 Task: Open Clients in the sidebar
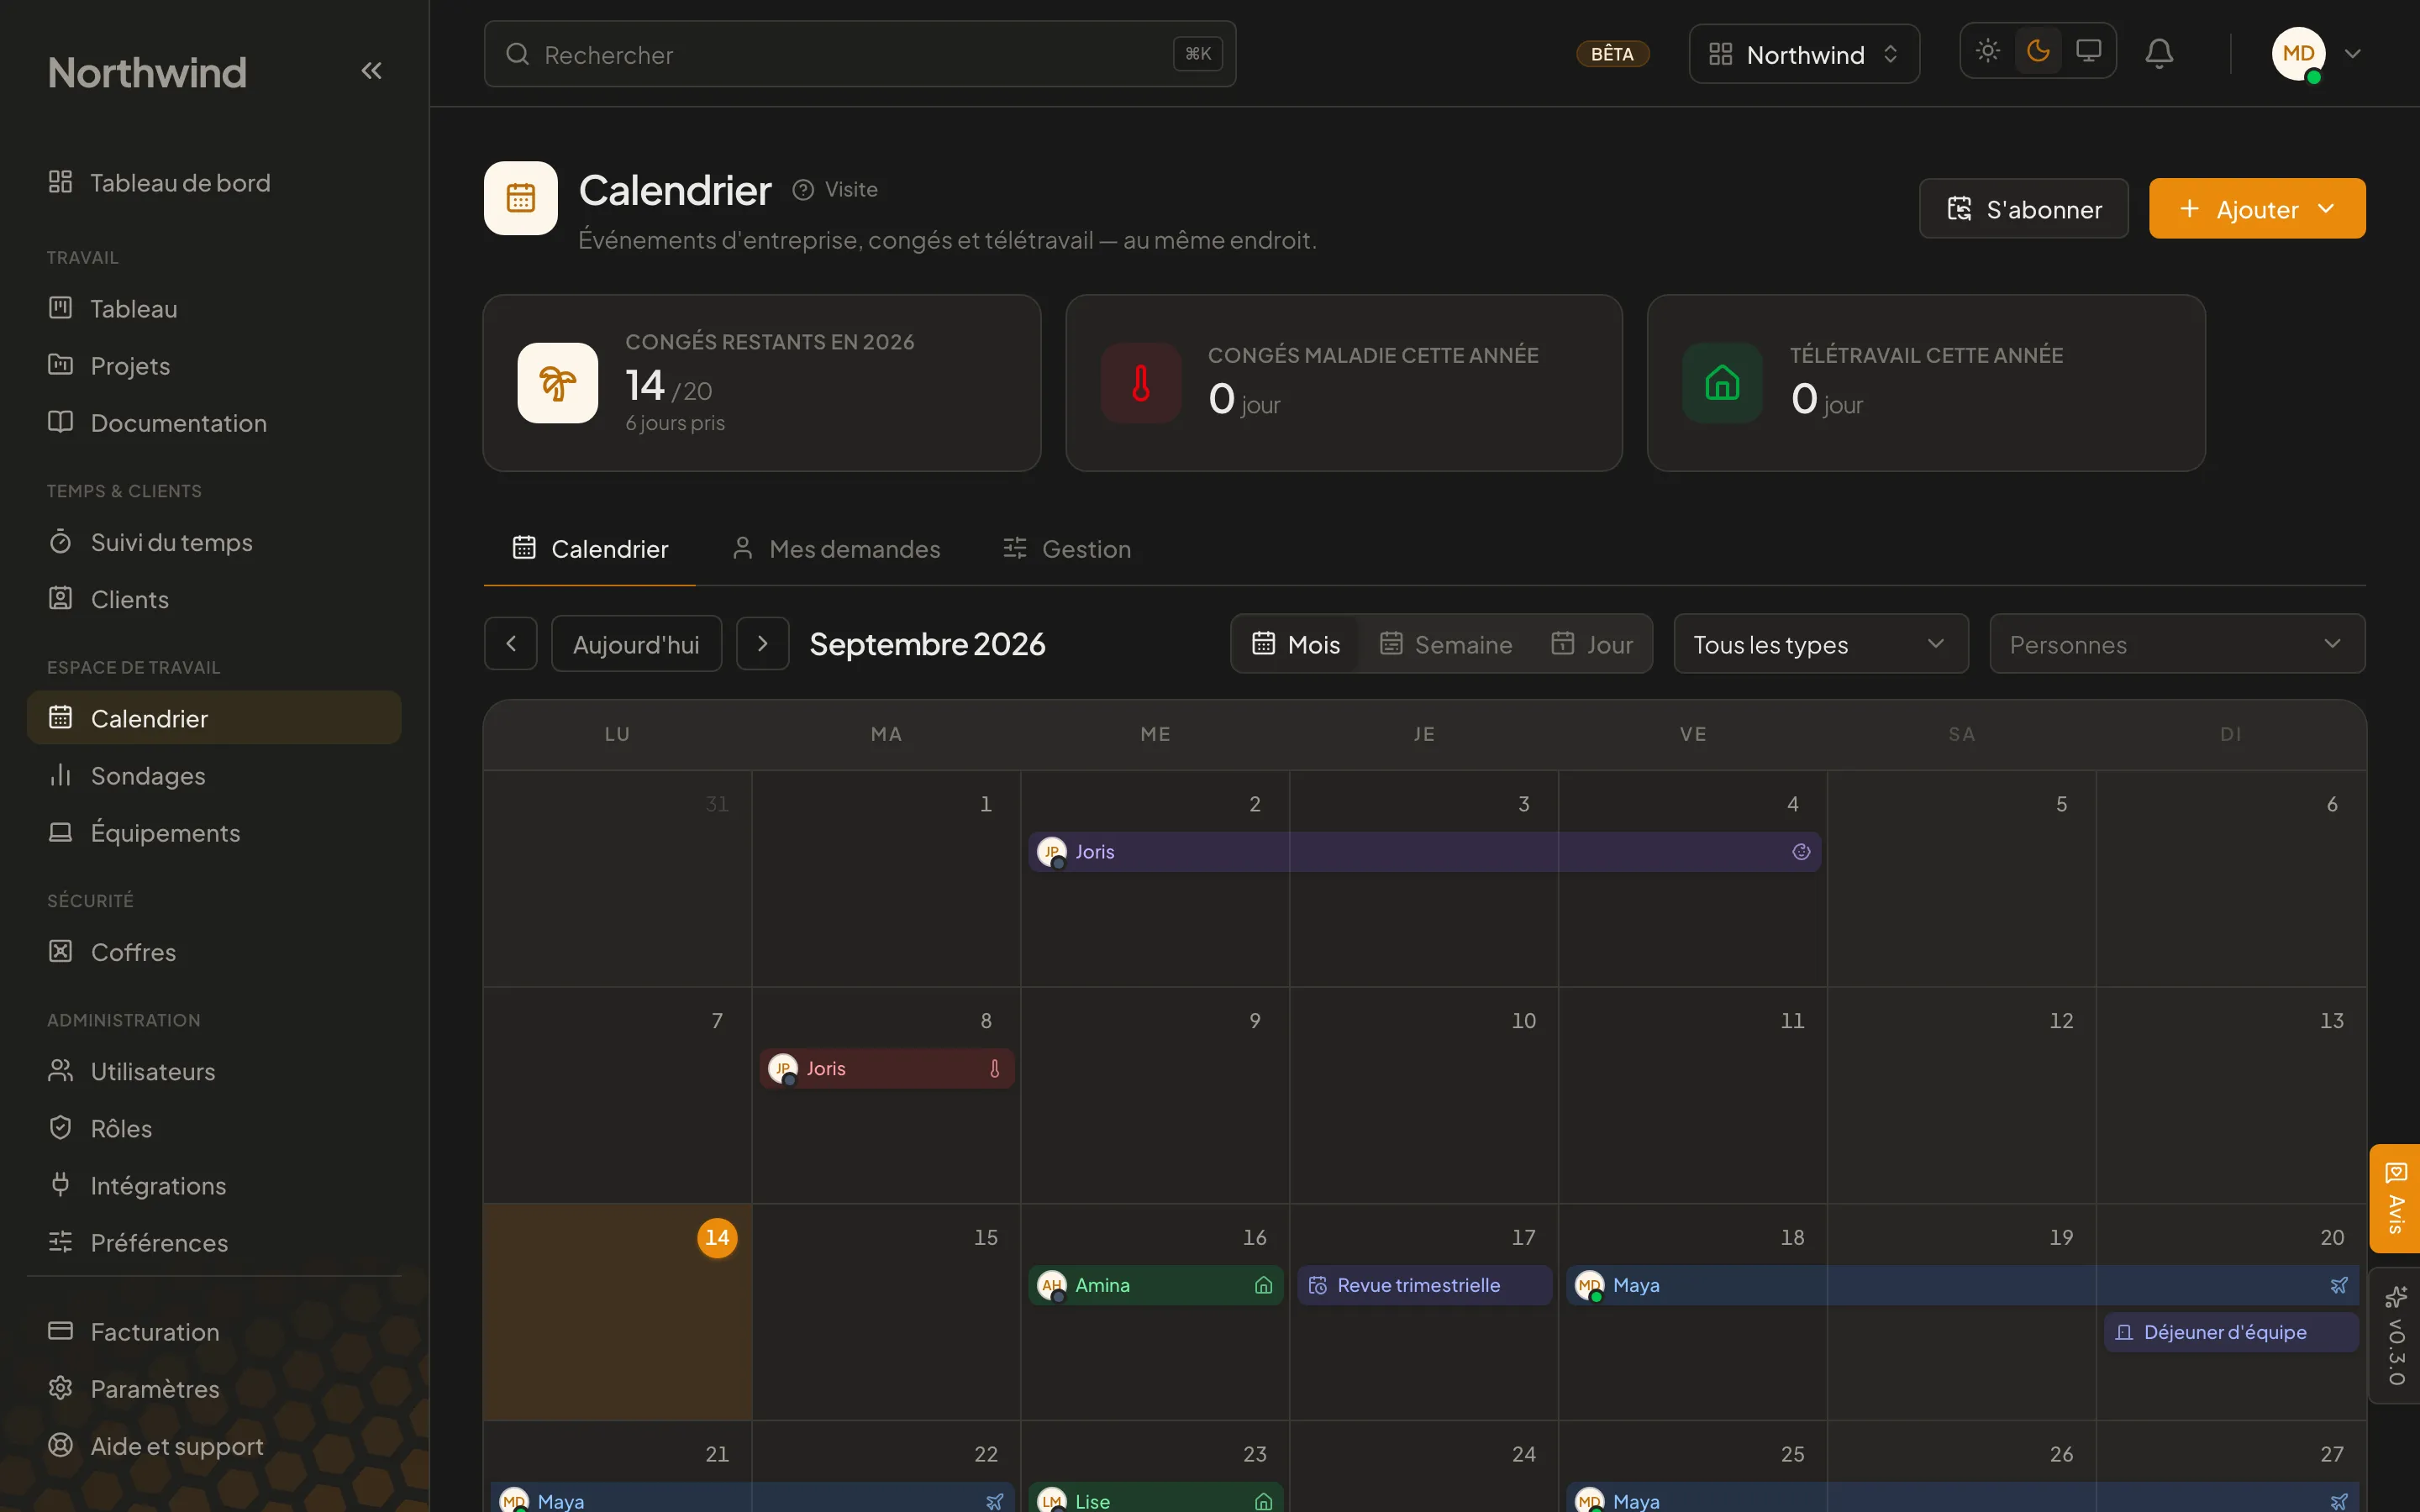pos(214,600)
